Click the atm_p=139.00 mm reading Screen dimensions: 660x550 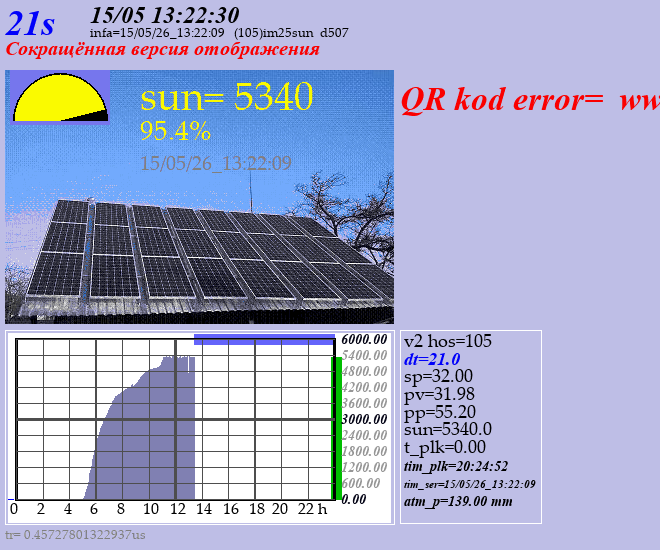pos(458,501)
